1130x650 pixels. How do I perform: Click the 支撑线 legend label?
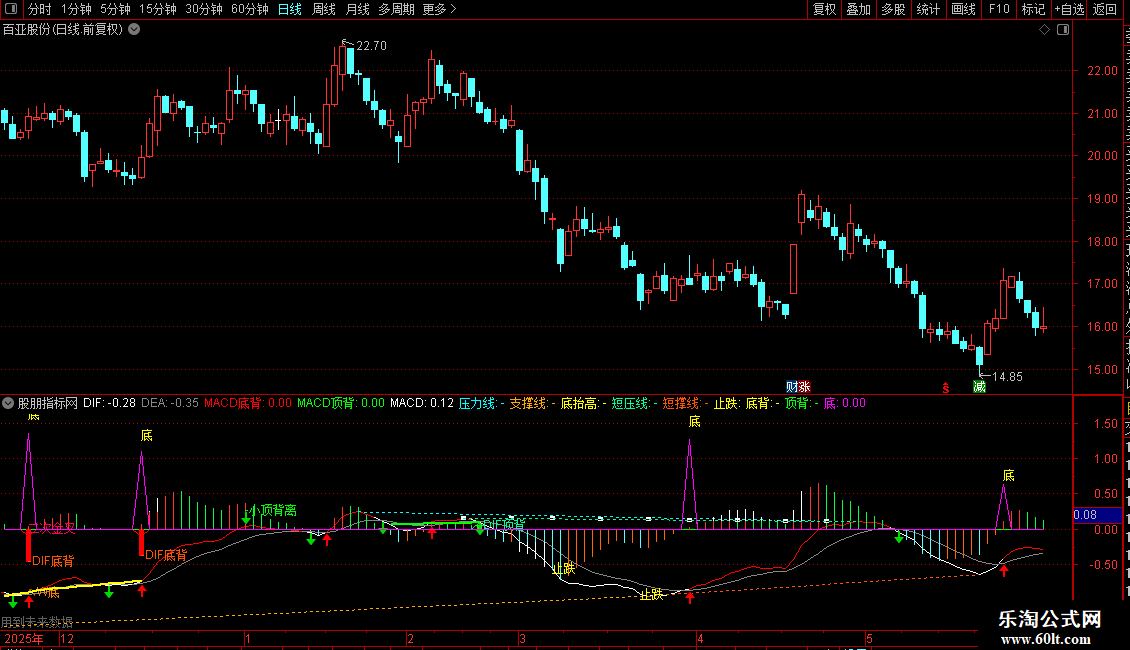pyautogui.click(x=532, y=403)
